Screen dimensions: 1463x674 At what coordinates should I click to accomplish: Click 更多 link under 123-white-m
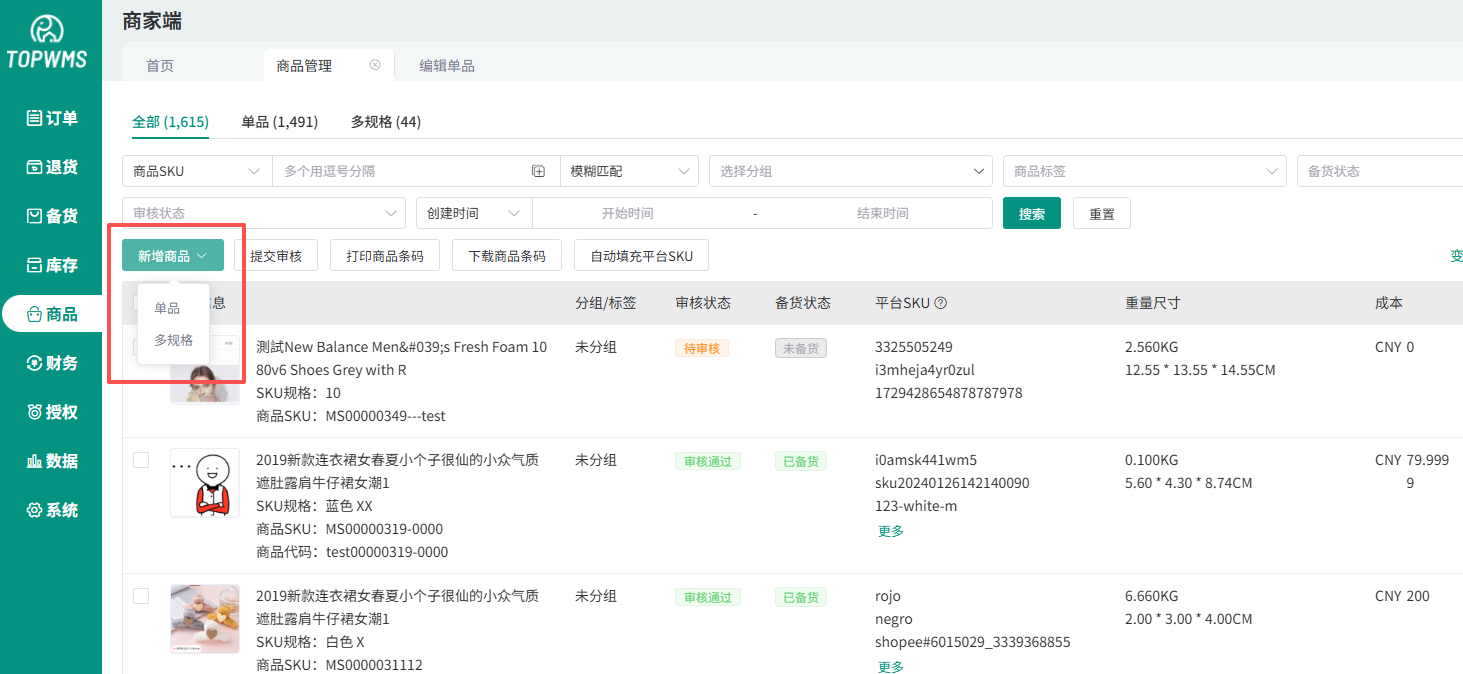coord(890,531)
